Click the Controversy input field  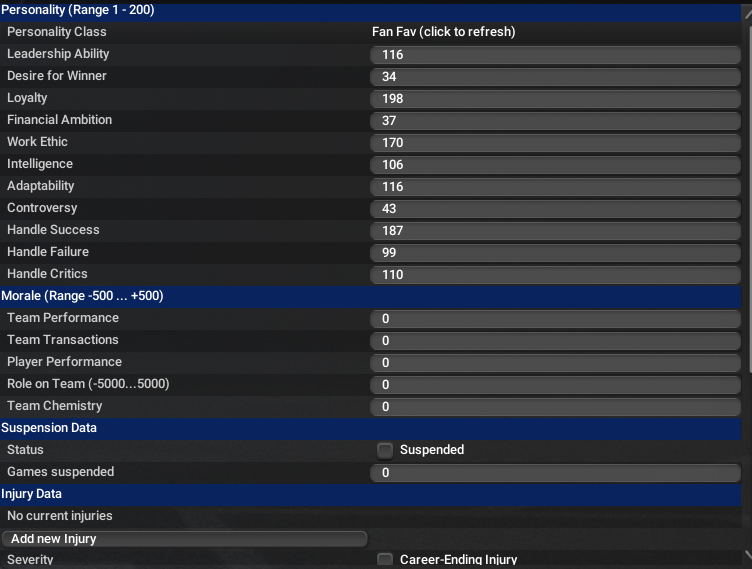[555, 209]
